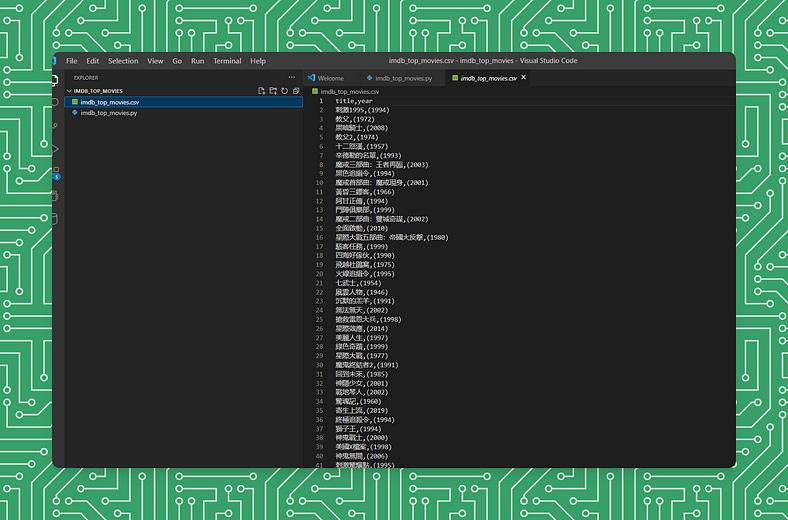Click the csv file icon in the active editor tab
The height and width of the screenshot is (520, 788).
[455, 78]
